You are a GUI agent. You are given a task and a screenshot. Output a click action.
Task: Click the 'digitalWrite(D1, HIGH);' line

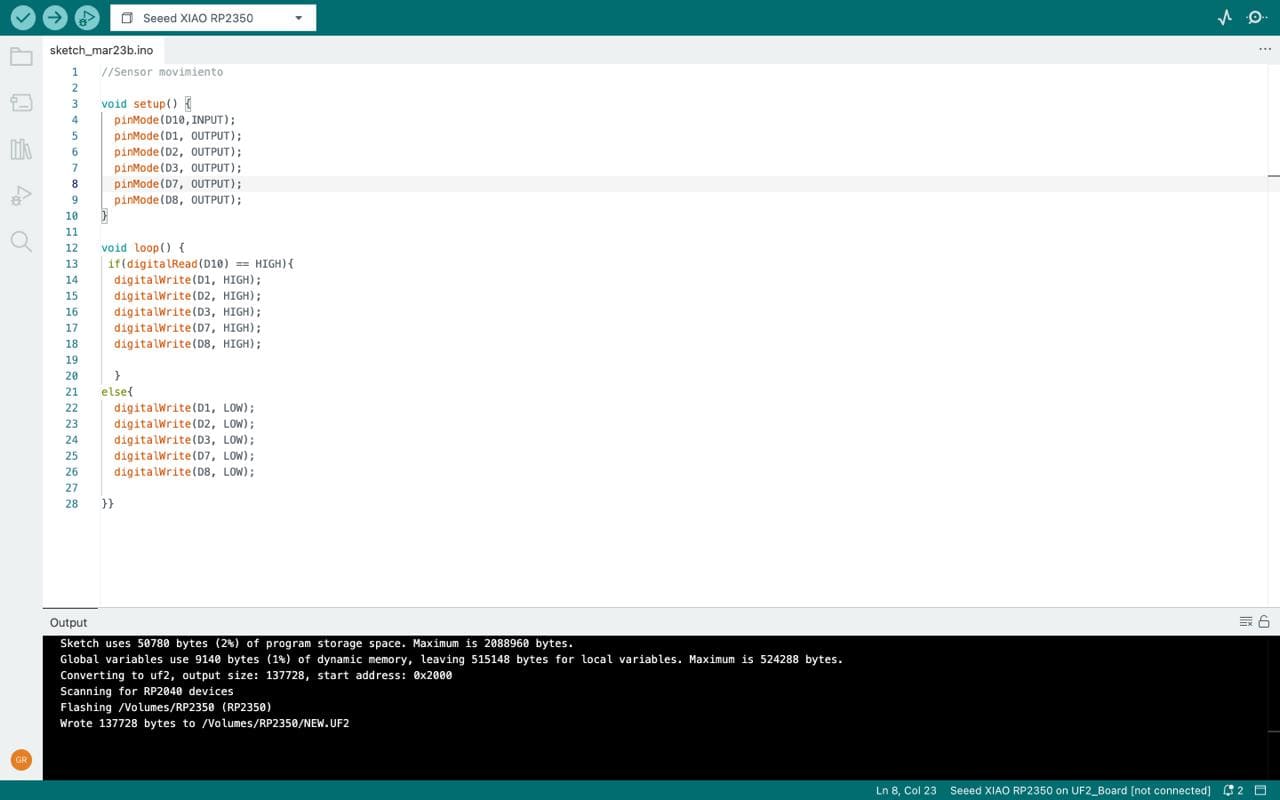point(187,280)
